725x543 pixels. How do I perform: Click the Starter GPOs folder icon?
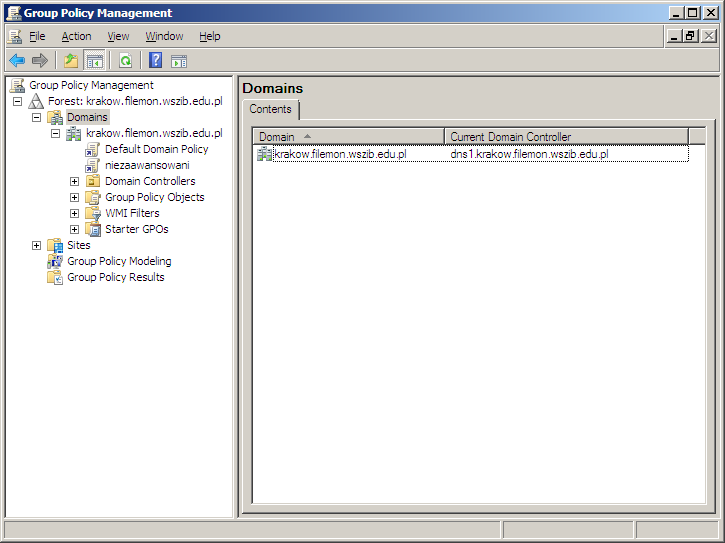tap(93, 229)
